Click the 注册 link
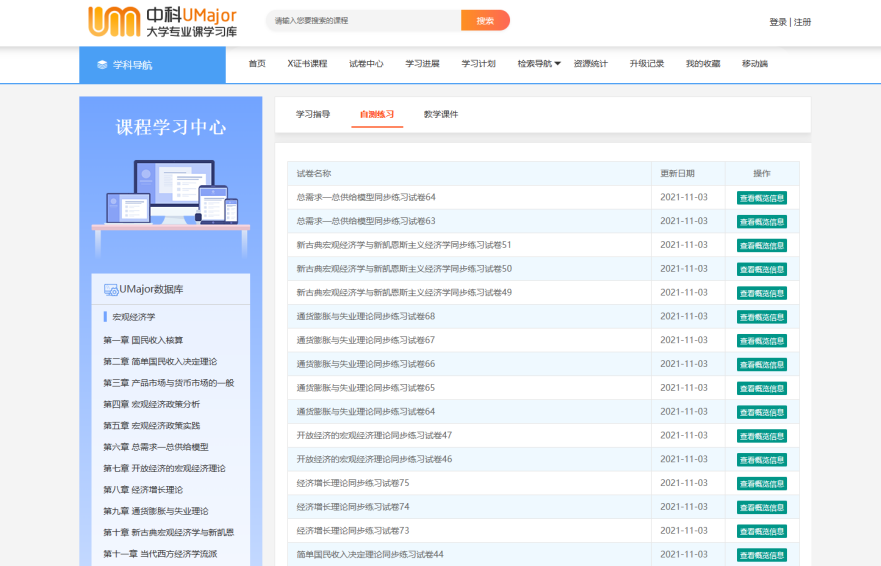This screenshot has width=881, height=566. point(803,22)
